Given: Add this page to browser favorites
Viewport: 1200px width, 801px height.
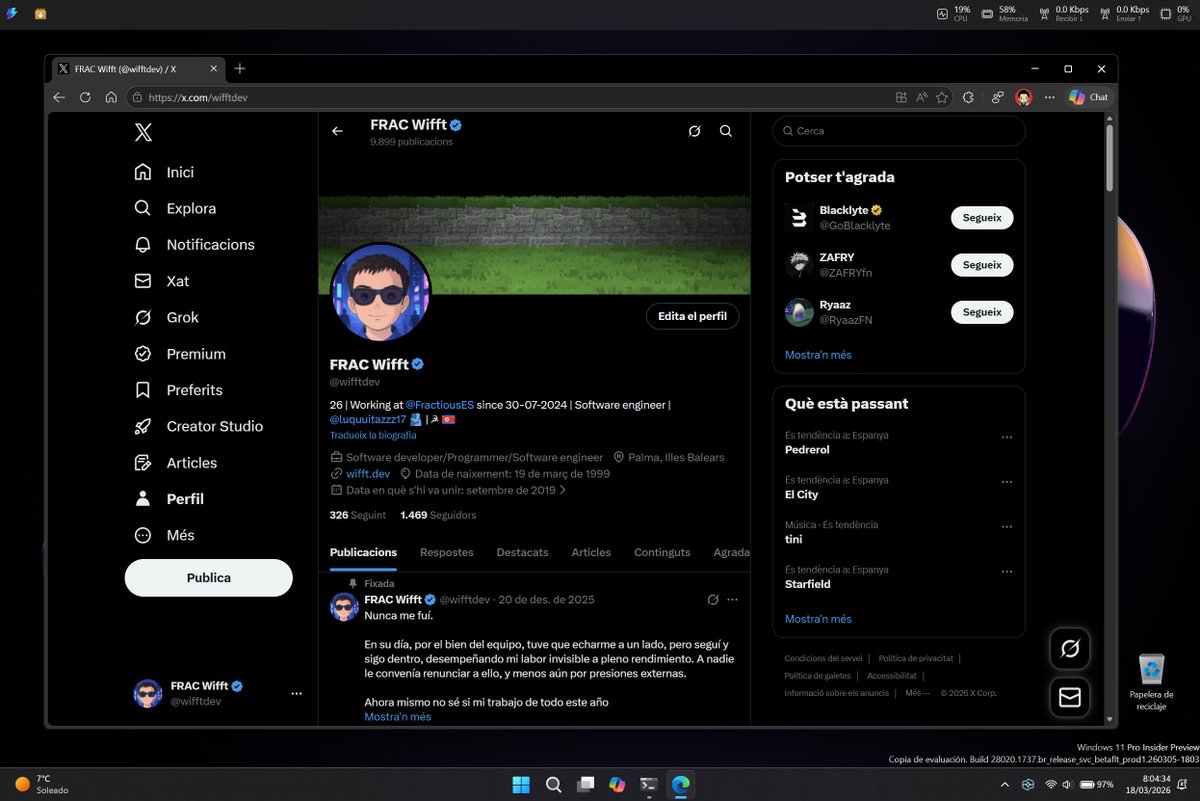Looking at the screenshot, I should click(x=942, y=97).
